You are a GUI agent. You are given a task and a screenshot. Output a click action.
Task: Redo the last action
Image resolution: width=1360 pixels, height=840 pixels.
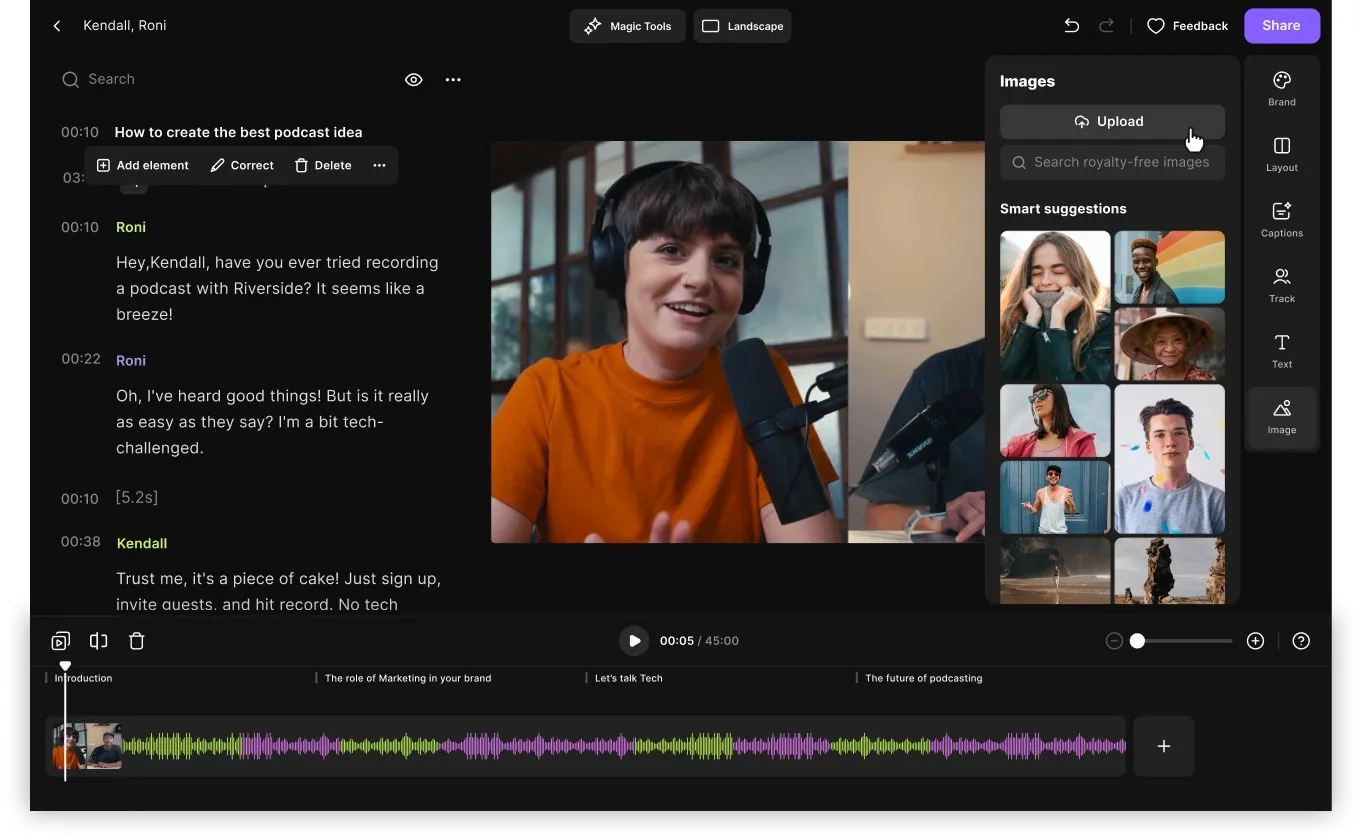(1106, 26)
